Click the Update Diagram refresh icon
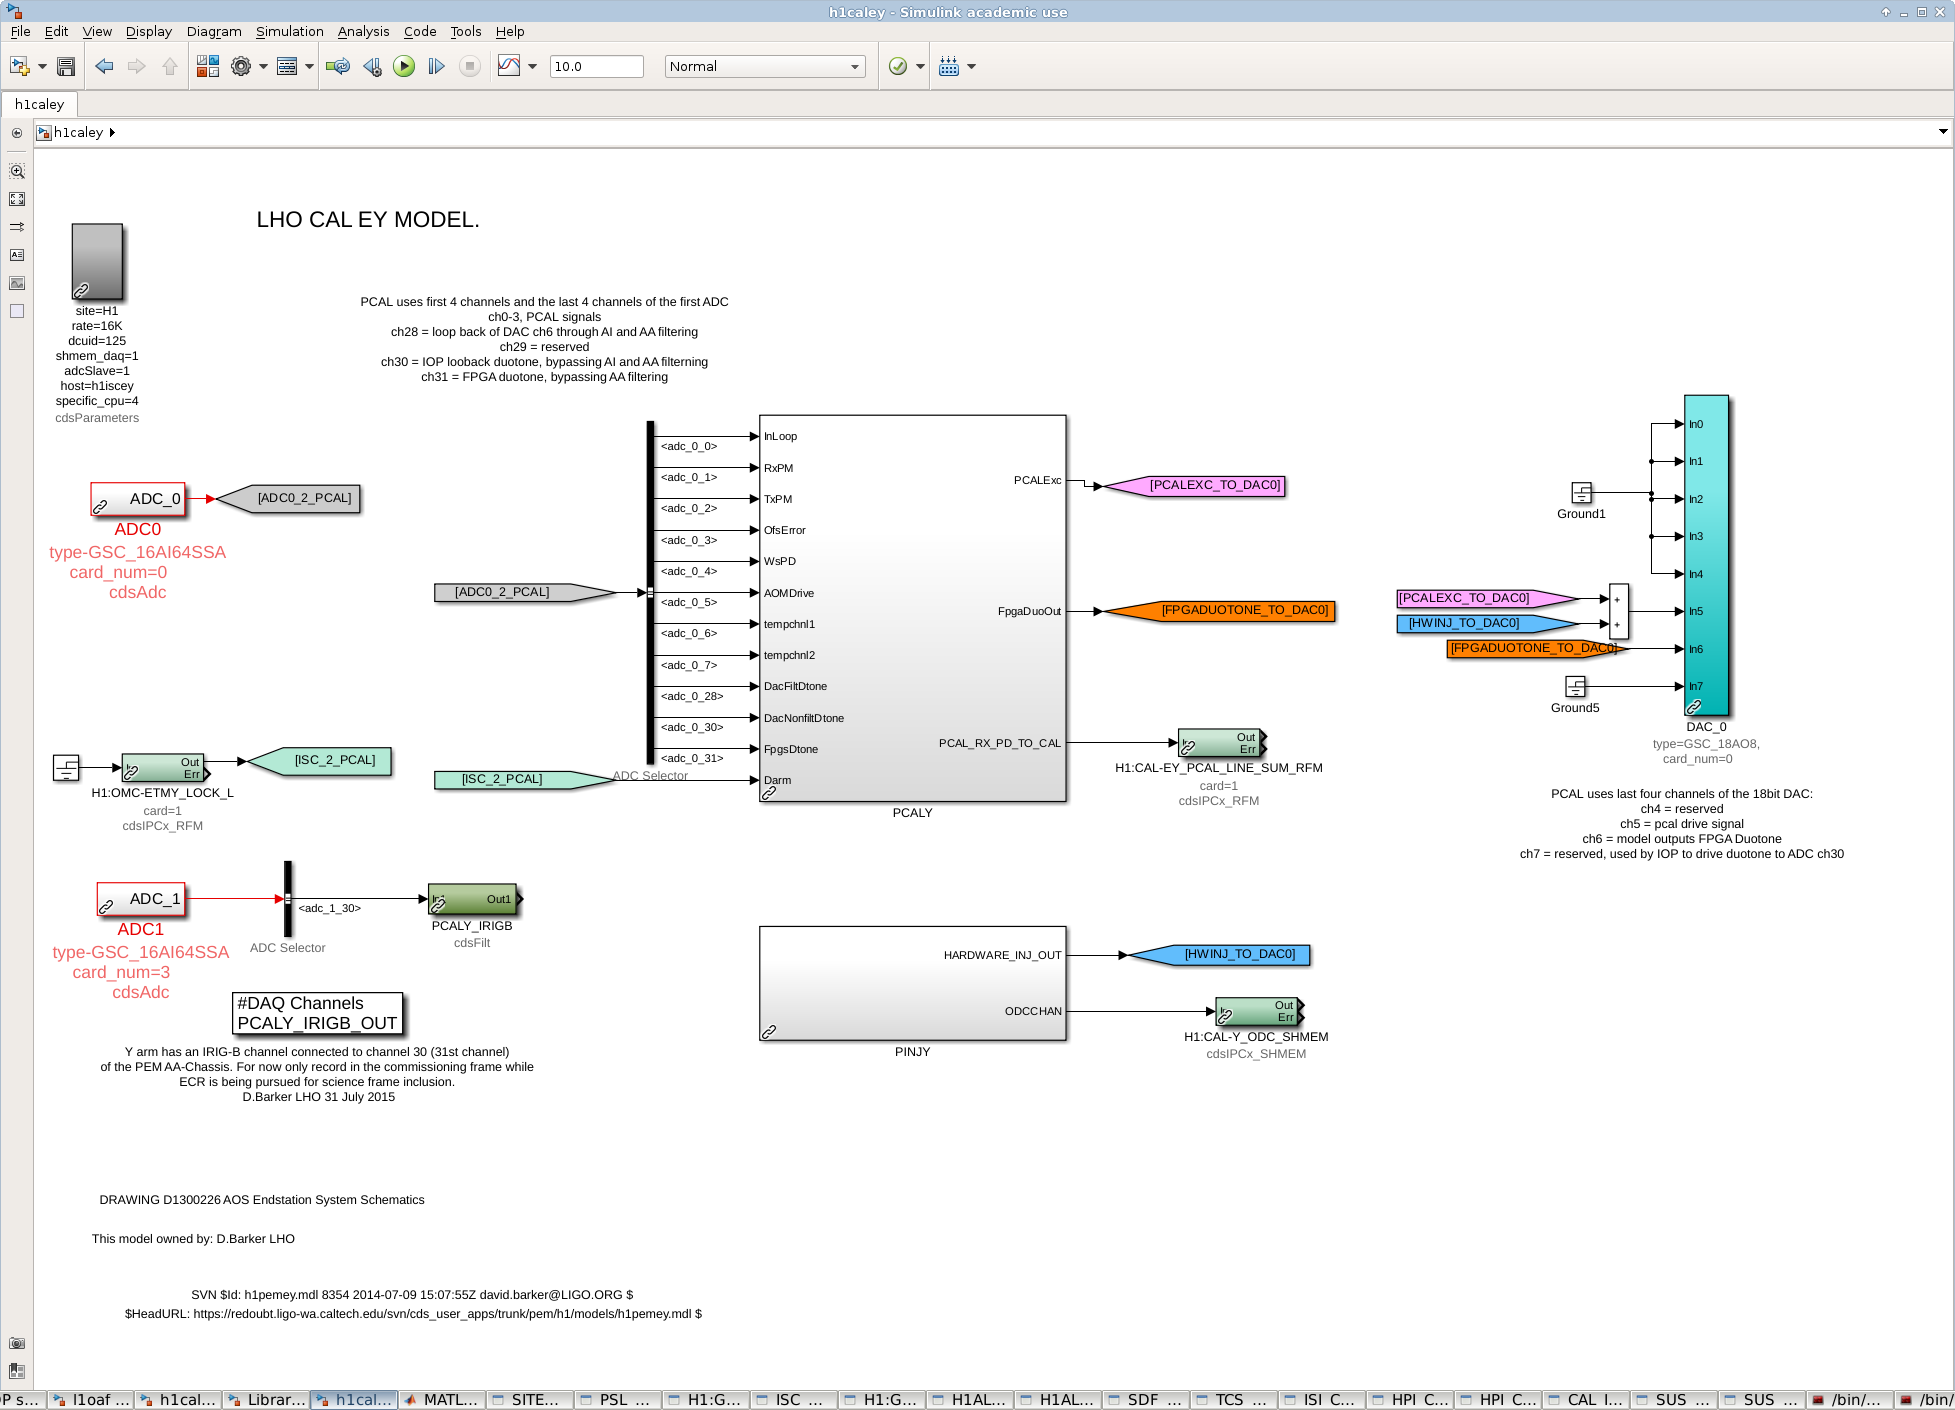Image resolution: width=1955 pixels, height=1410 pixels. coord(338,66)
